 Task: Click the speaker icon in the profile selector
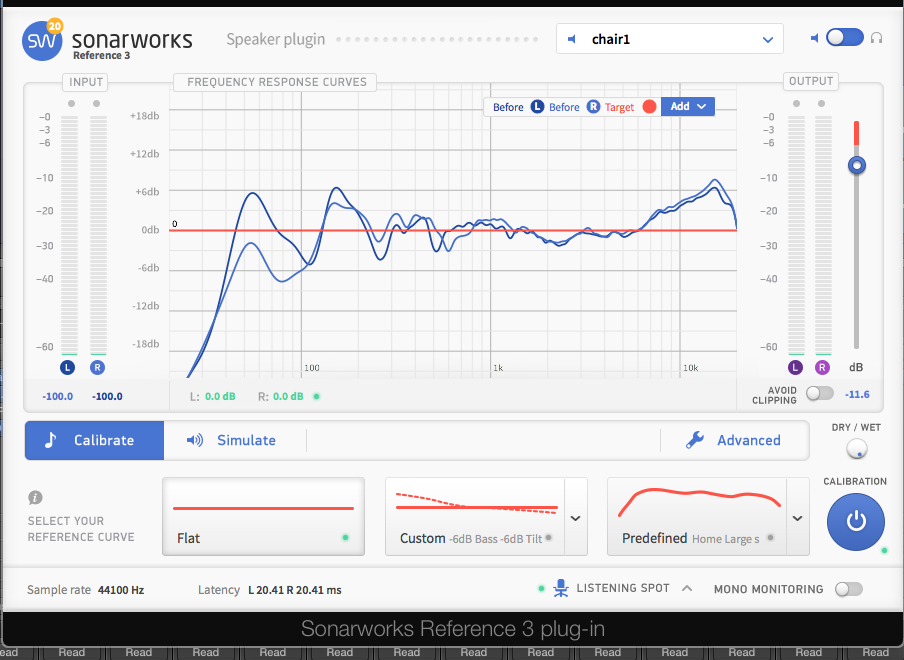click(572, 39)
